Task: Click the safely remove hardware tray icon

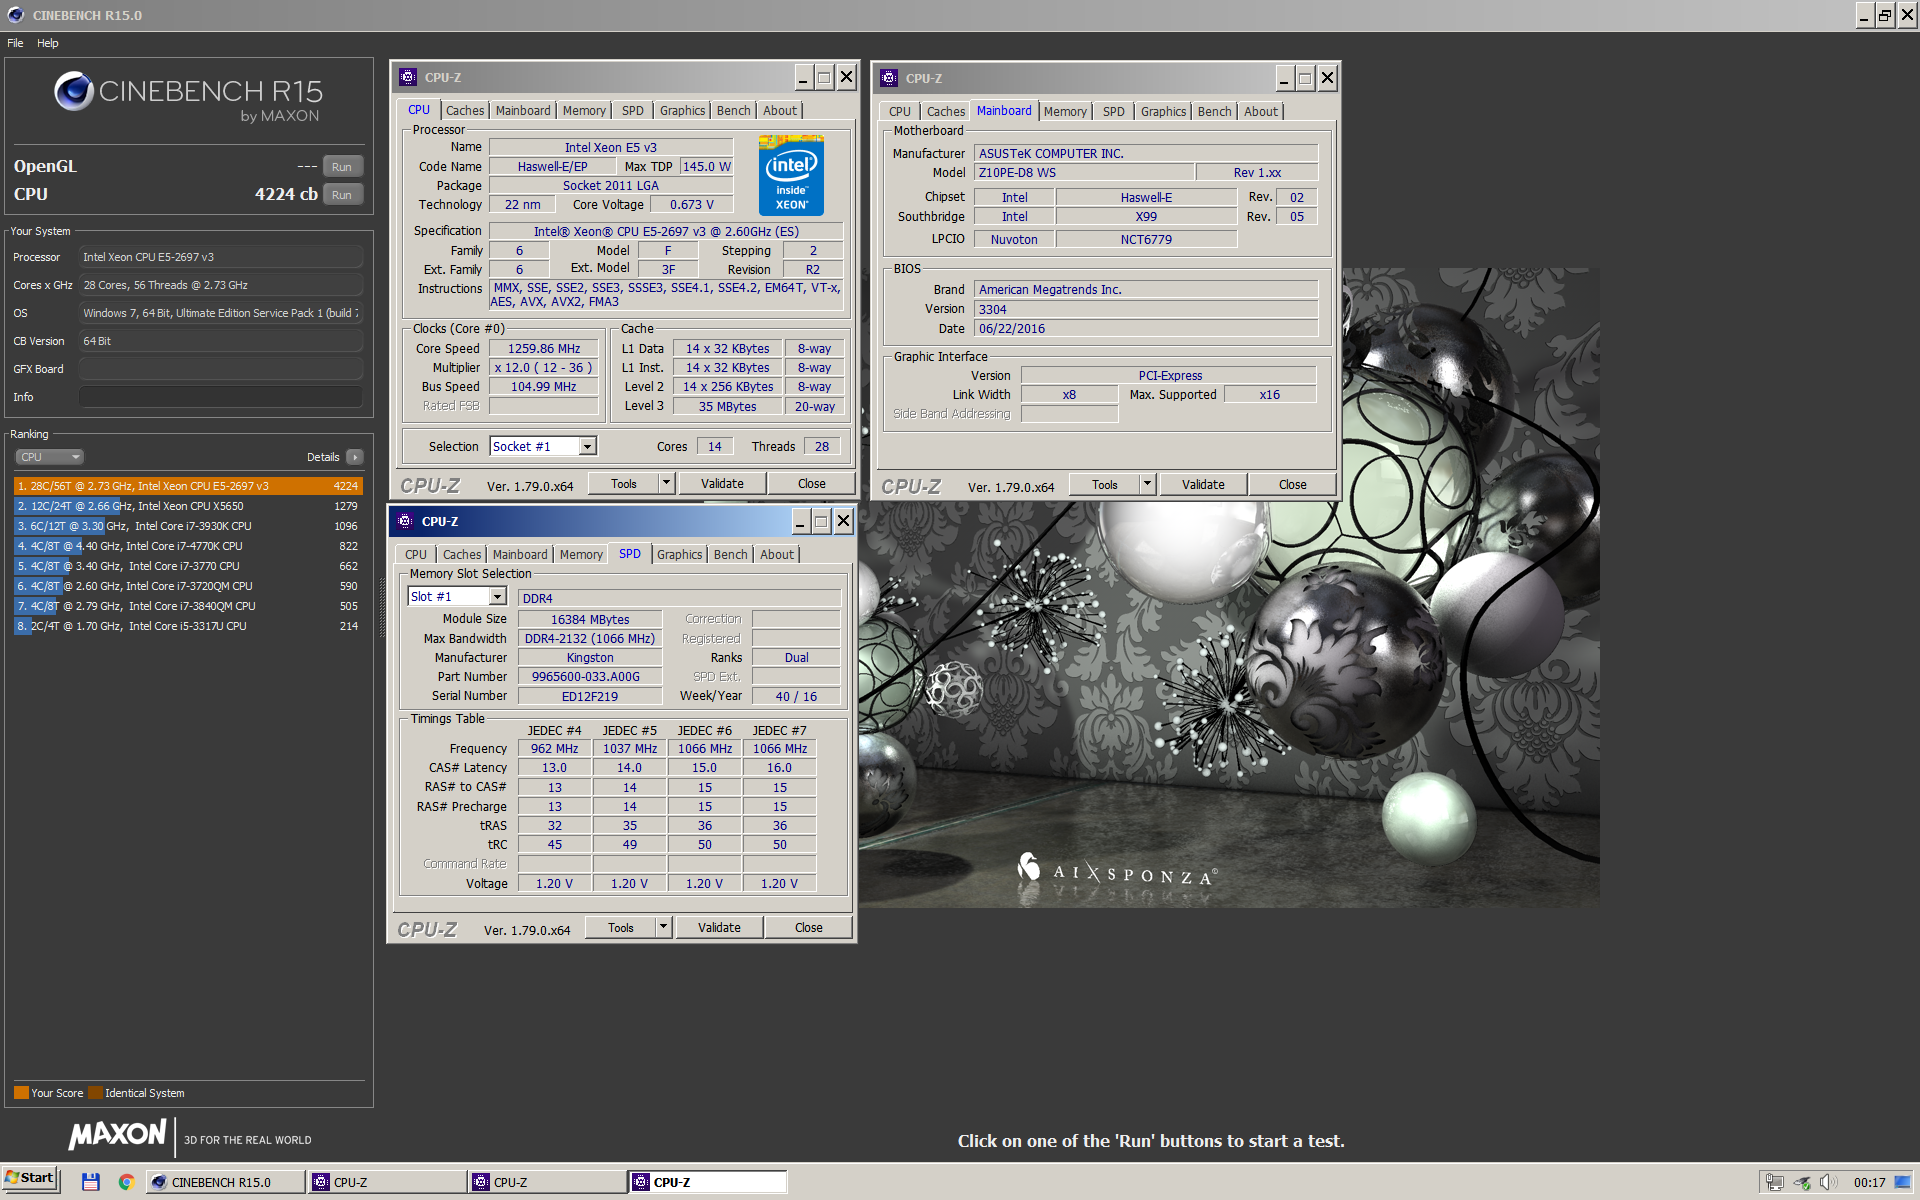Action: [x=1802, y=1182]
